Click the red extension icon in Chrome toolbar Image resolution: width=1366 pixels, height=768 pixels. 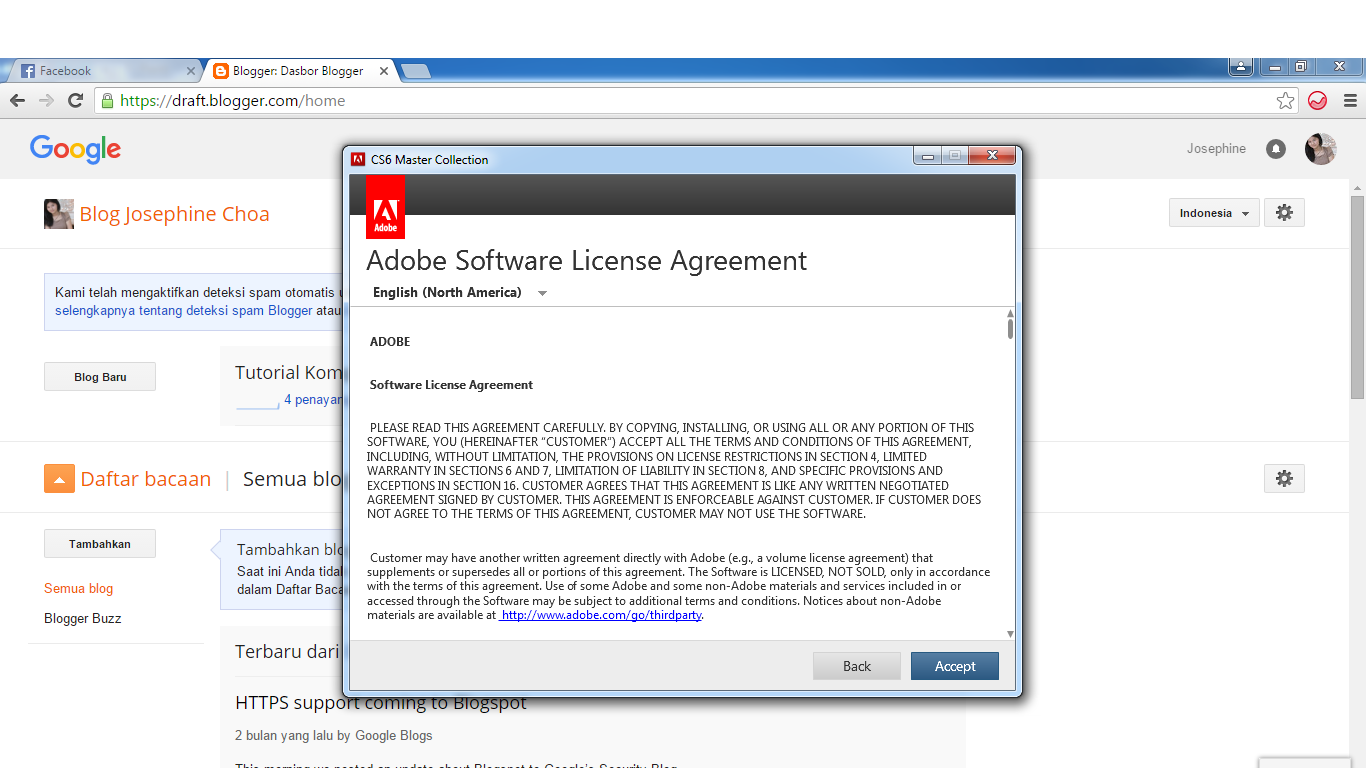pos(1318,100)
